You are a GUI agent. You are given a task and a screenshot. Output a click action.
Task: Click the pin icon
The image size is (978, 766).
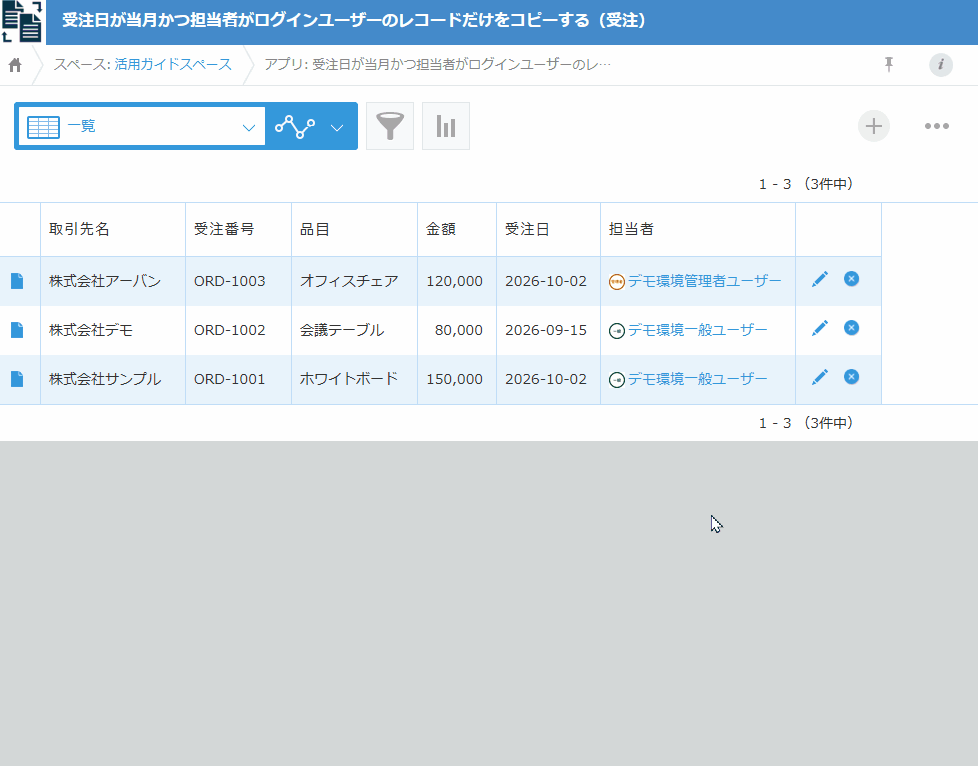(889, 64)
